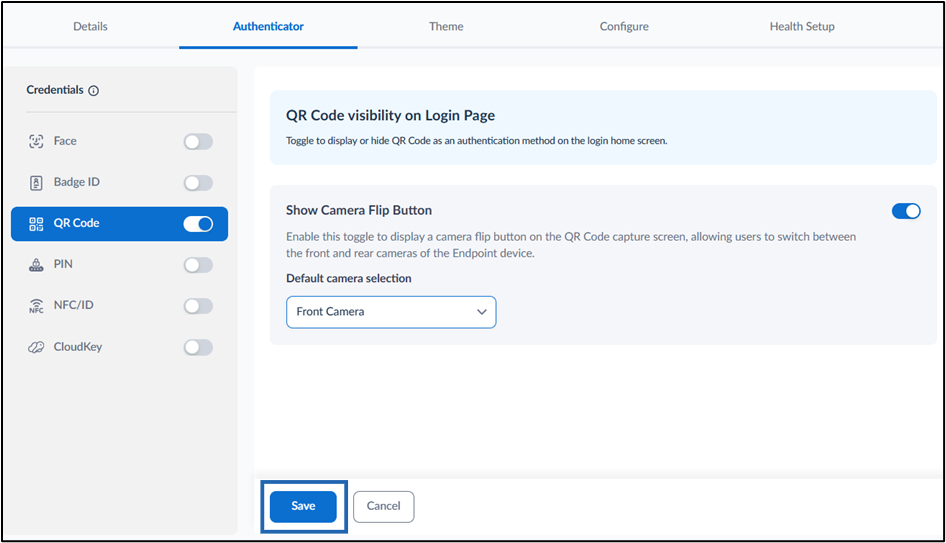Click the Face recognition icon
Image resolution: width=946 pixels, height=543 pixels.
[x=36, y=141]
